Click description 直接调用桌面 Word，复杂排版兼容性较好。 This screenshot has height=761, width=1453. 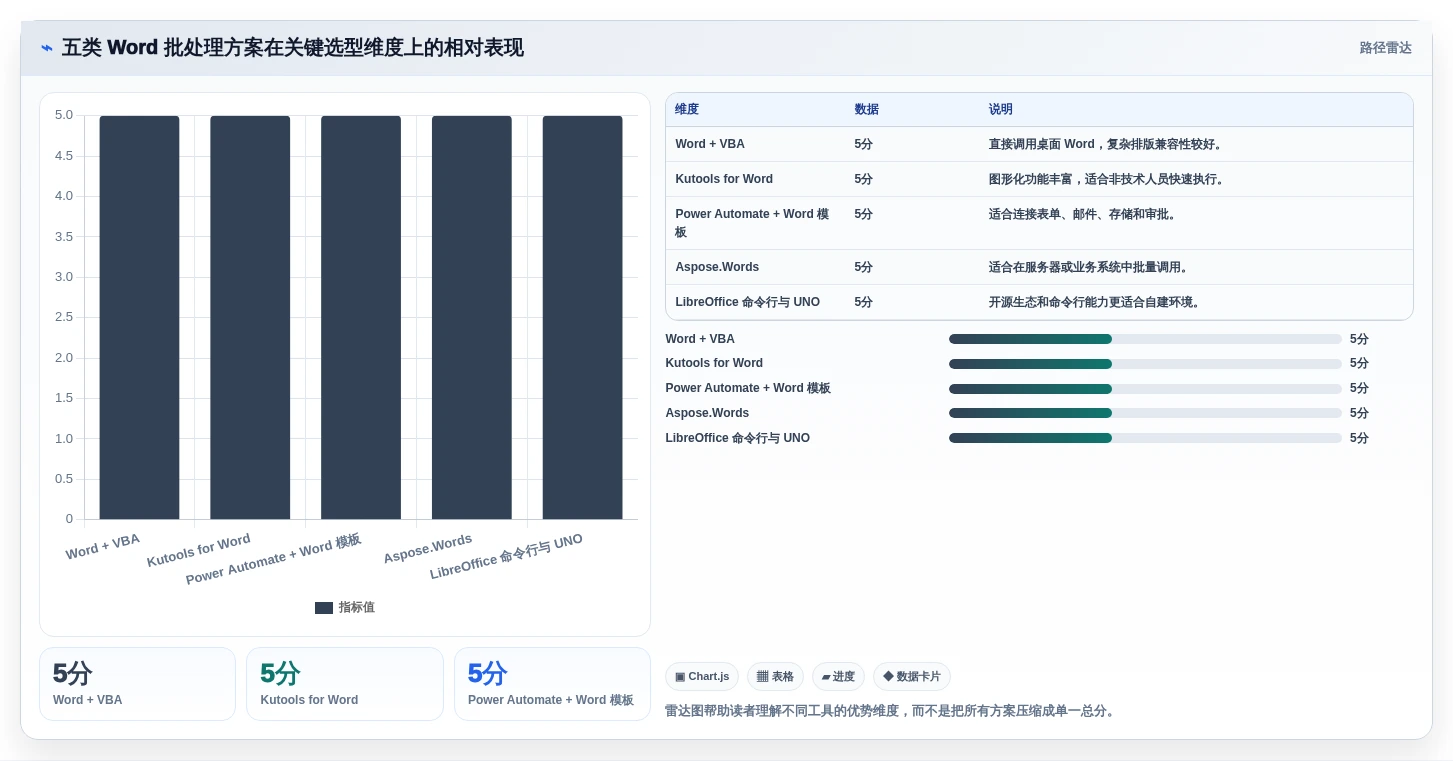tap(1108, 144)
